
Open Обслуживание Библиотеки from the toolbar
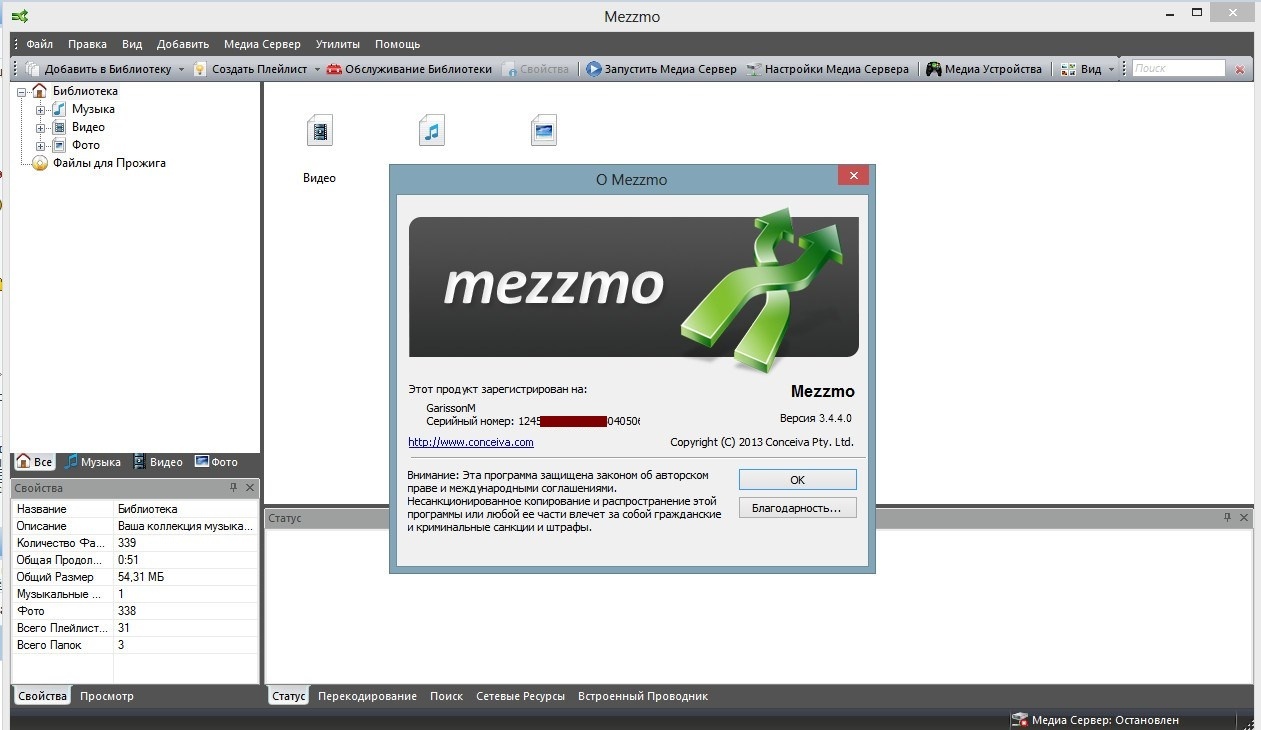(409, 69)
